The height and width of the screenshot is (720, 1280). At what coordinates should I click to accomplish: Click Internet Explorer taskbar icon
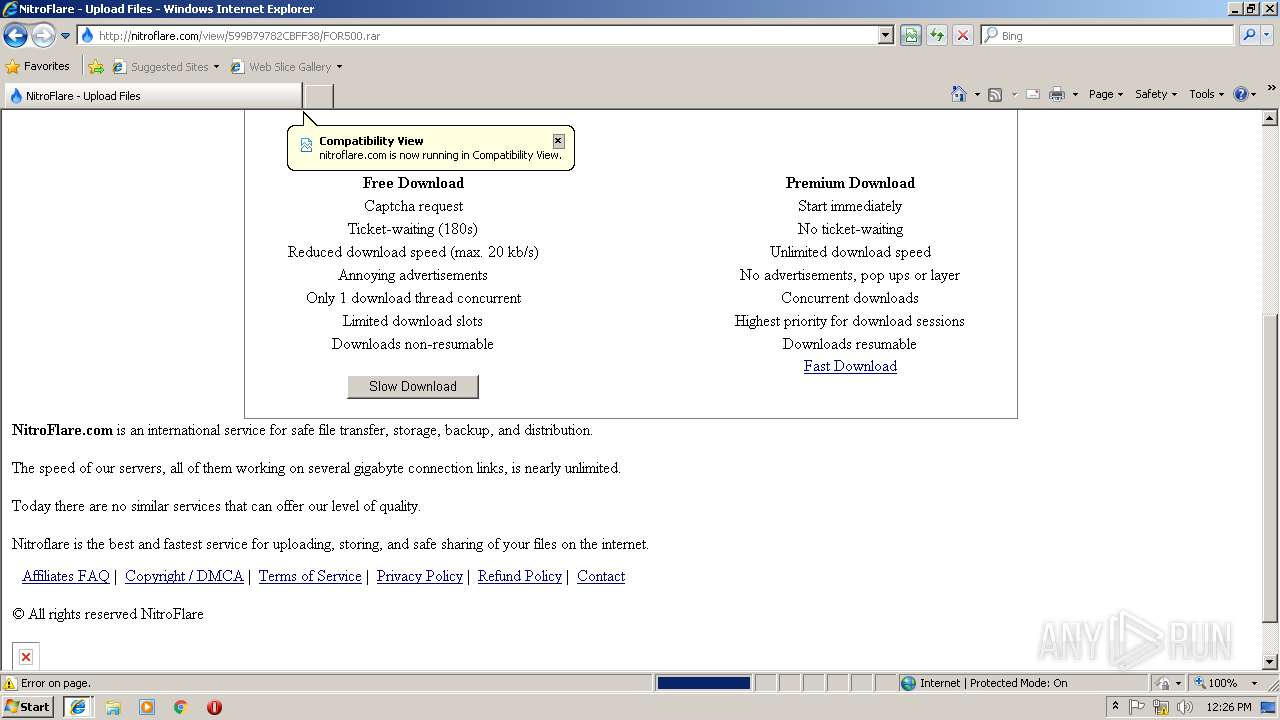pyautogui.click(x=78, y=707)
